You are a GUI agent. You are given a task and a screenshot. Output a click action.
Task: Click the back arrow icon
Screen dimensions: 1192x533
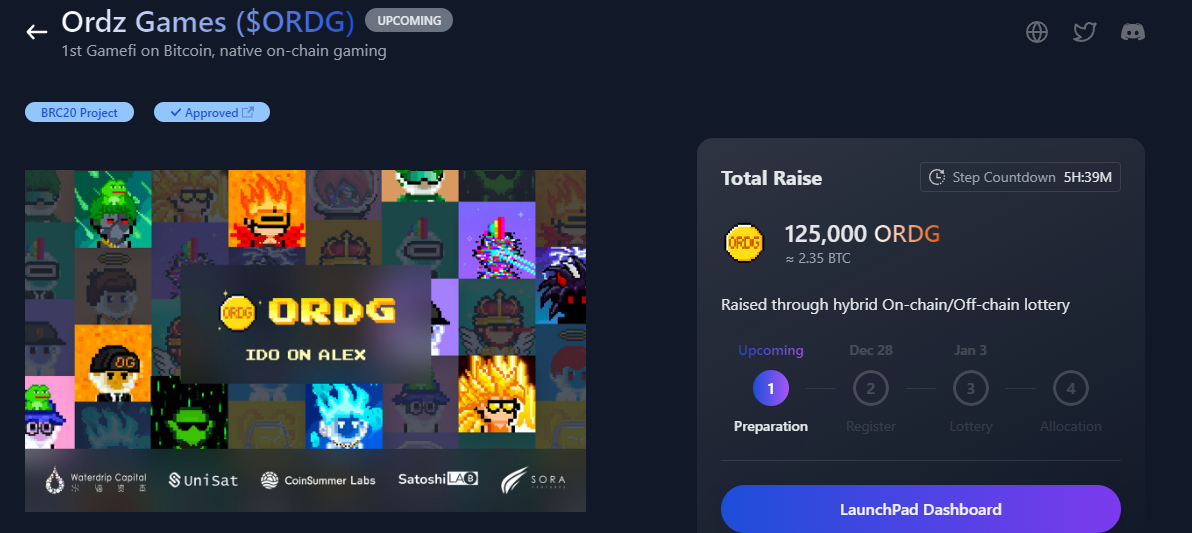36,31
